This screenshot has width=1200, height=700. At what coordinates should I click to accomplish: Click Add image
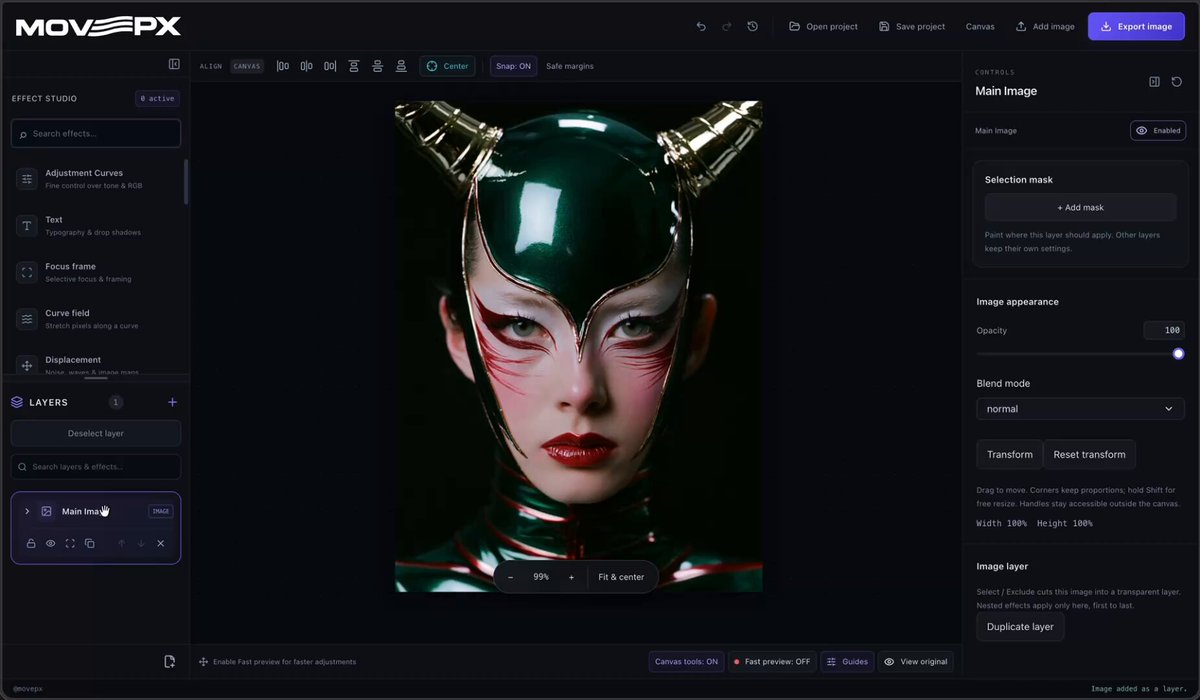pyautogui.click(x=1045, y=26)
